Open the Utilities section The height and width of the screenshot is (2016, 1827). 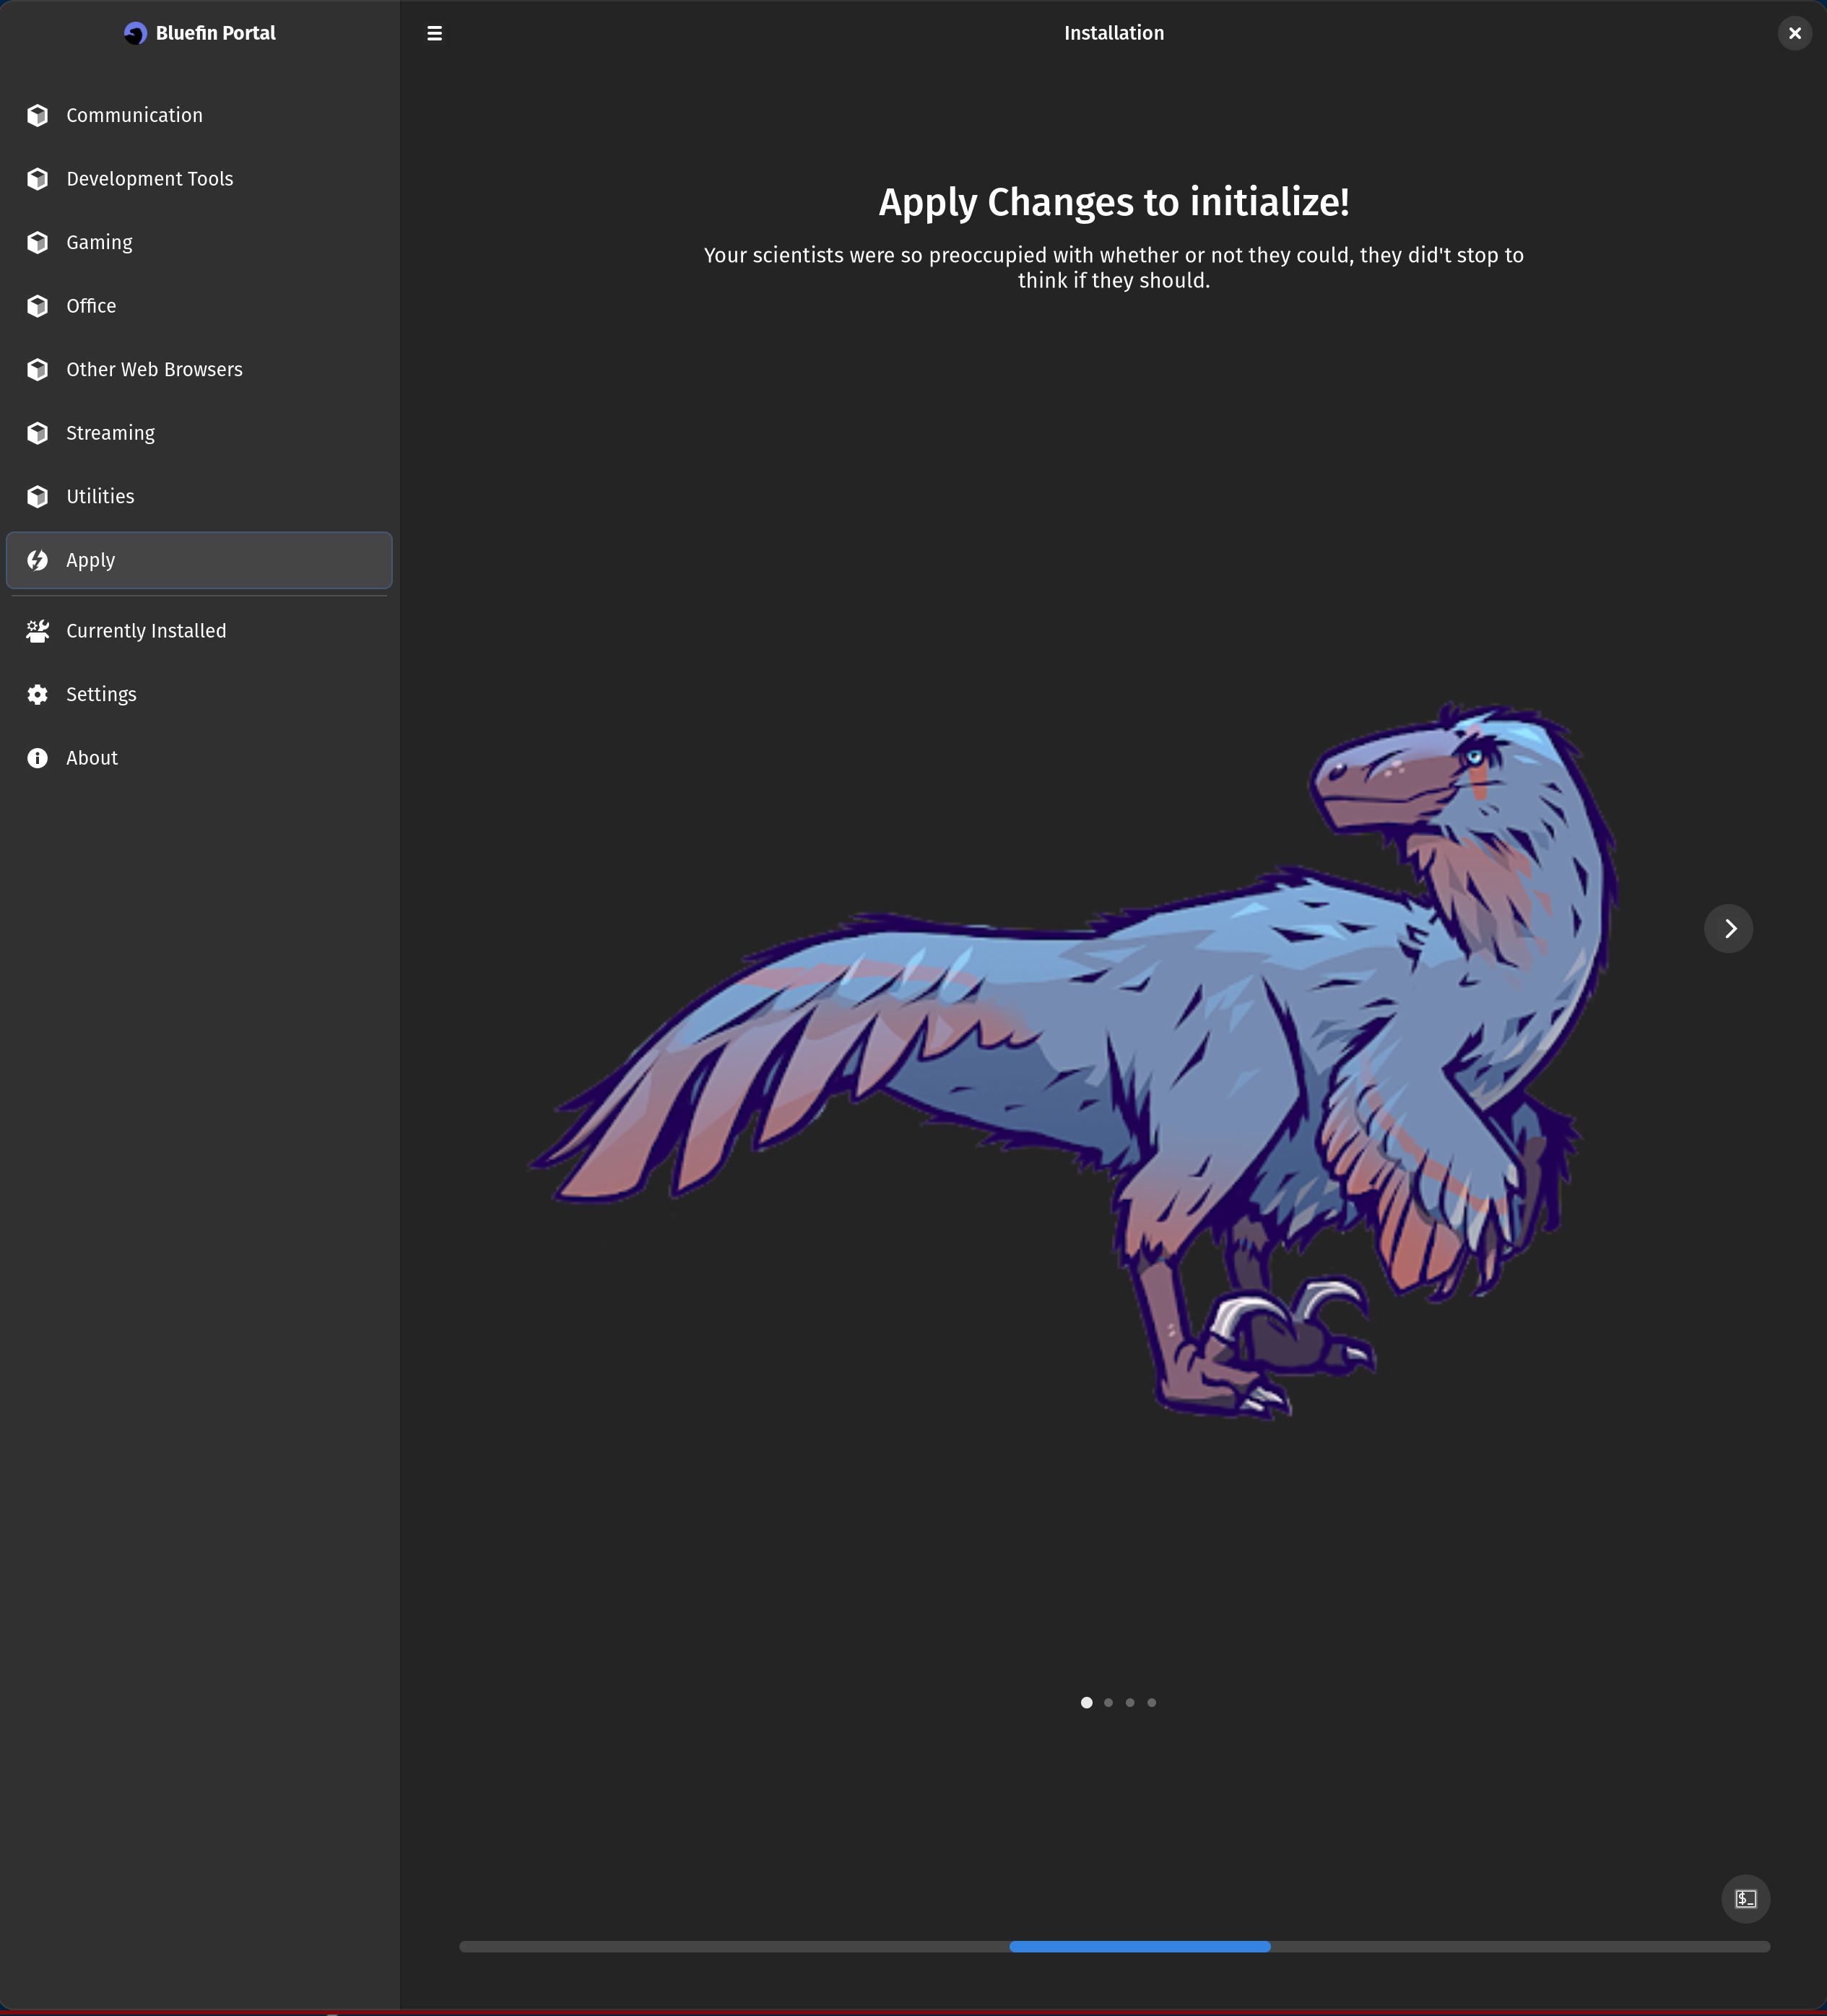(100, 496)
